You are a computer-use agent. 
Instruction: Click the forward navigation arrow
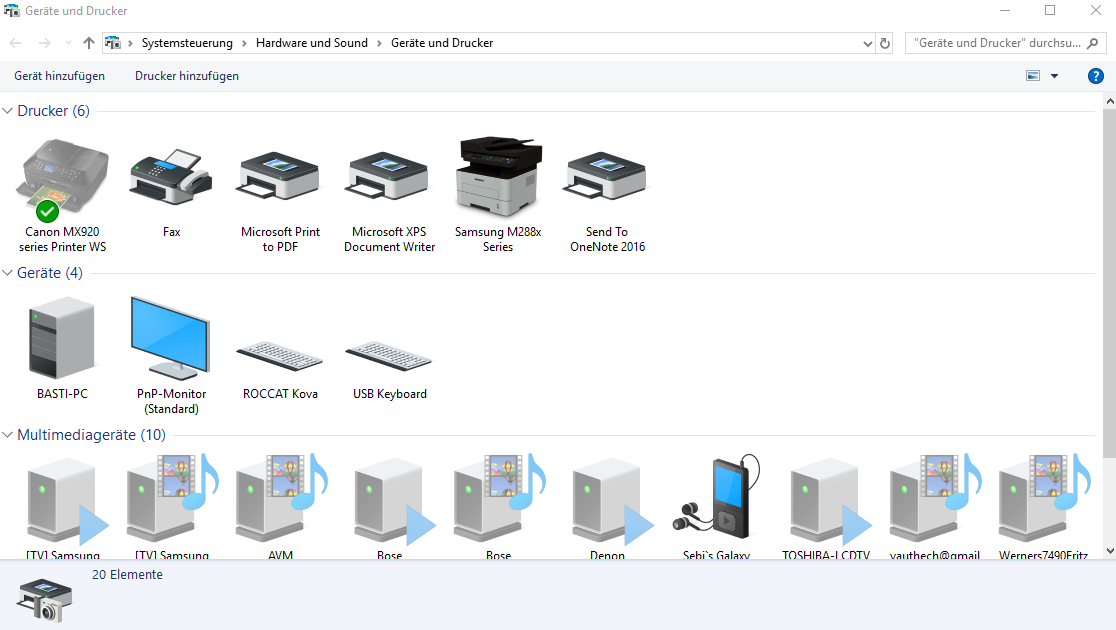(x=45, y=43)
